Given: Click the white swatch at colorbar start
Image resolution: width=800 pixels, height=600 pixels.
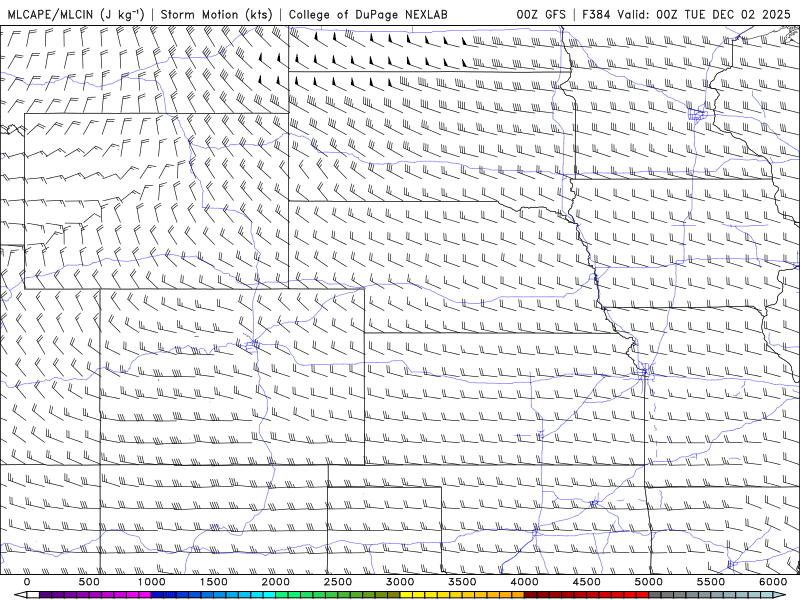Looking at the screenshot, I should point(33,595).
